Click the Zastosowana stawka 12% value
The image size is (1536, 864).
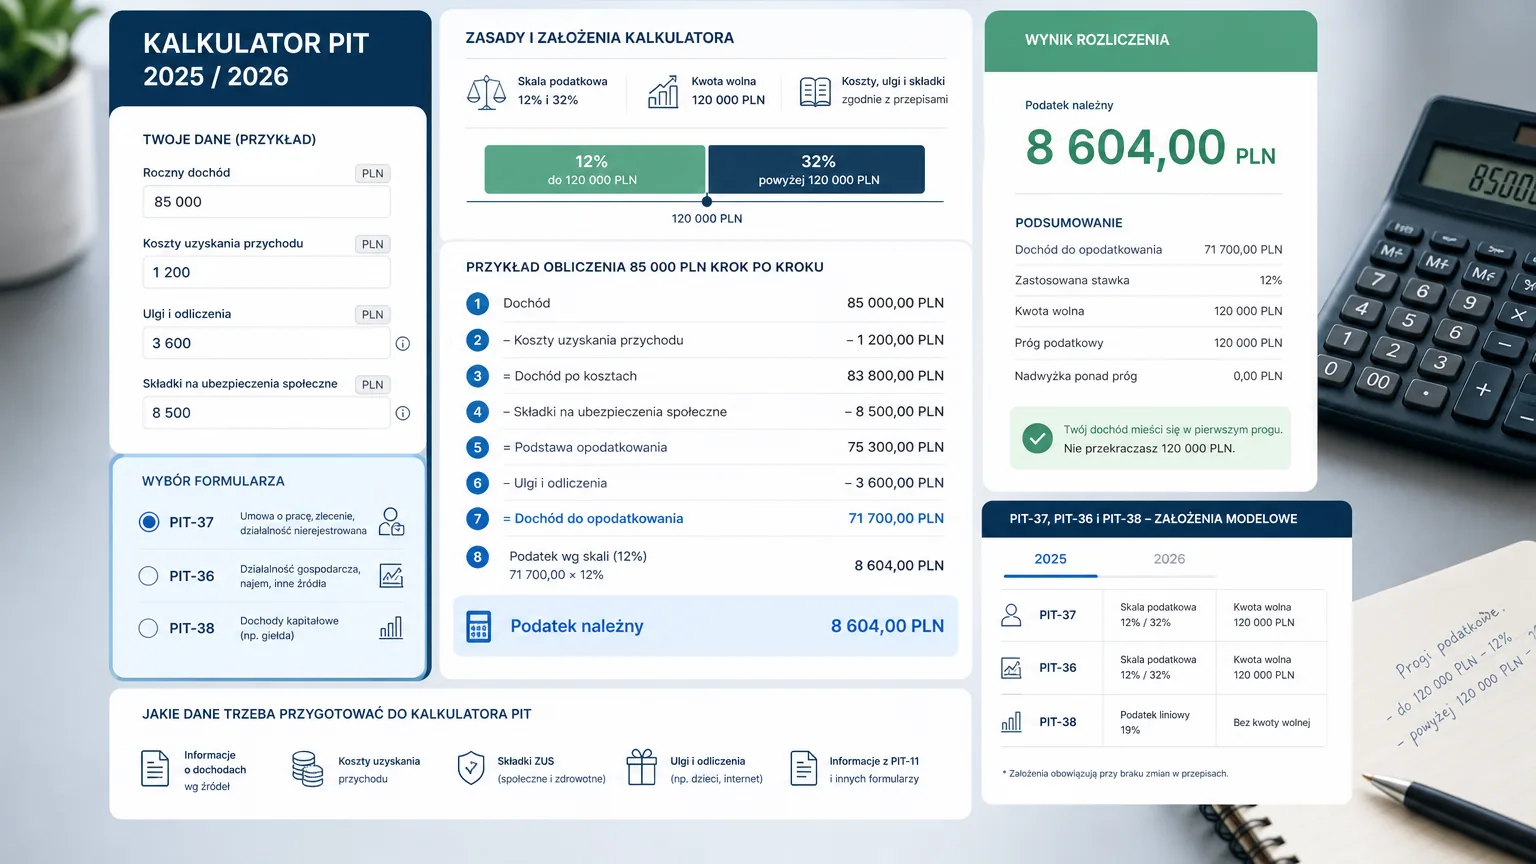[1271, 281]
